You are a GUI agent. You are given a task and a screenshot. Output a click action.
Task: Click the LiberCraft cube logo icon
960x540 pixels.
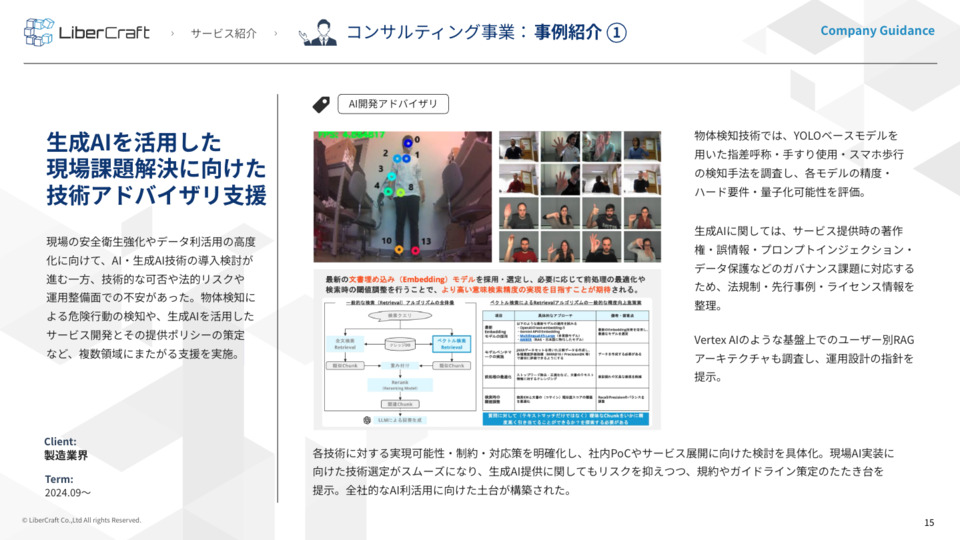click(39, 32)
